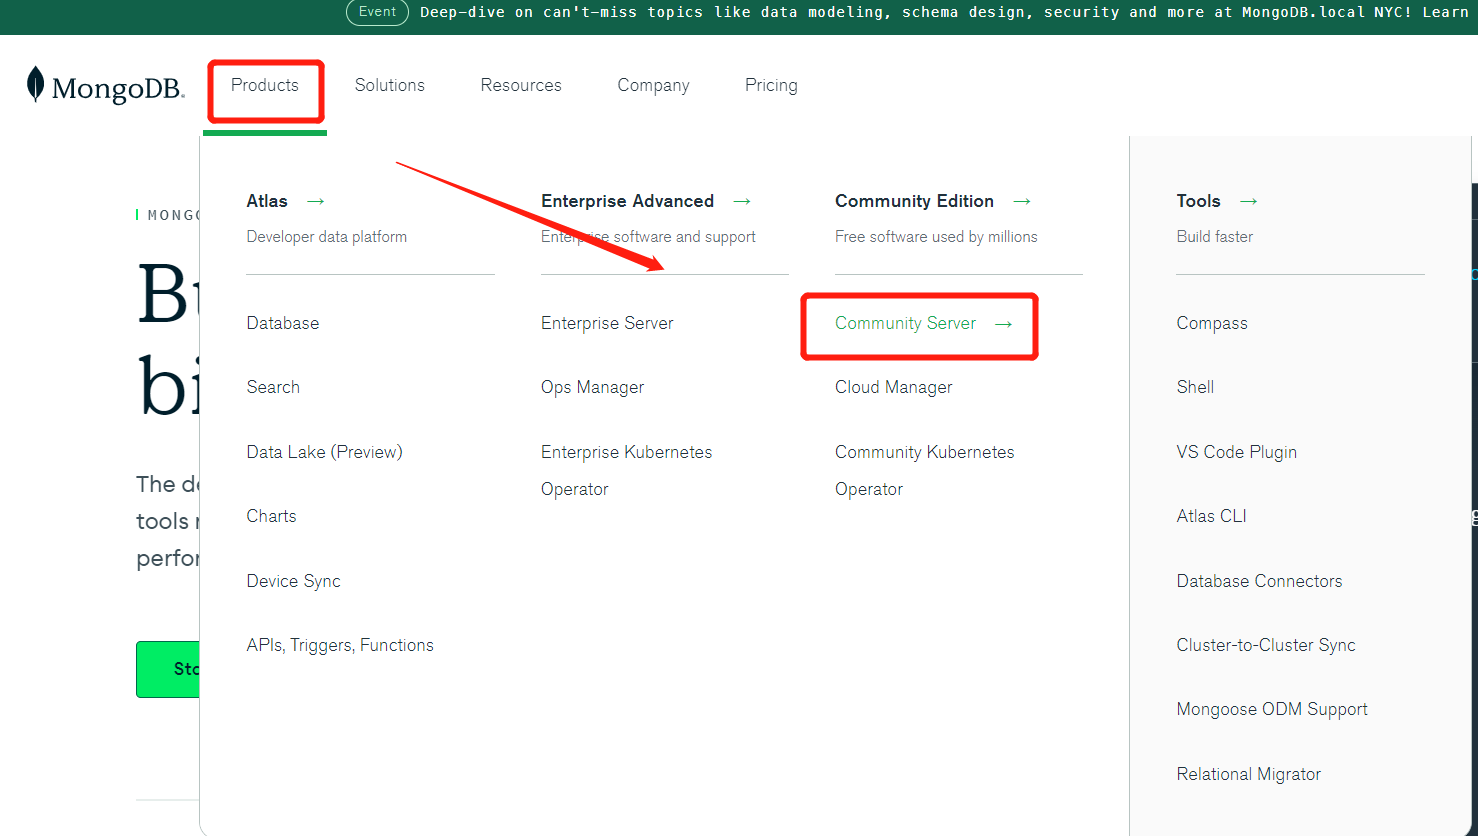The width and height of the screenshot is (1478, 836).
Task: Select Shell under Tools
Action: click(x=1195, y=387)
